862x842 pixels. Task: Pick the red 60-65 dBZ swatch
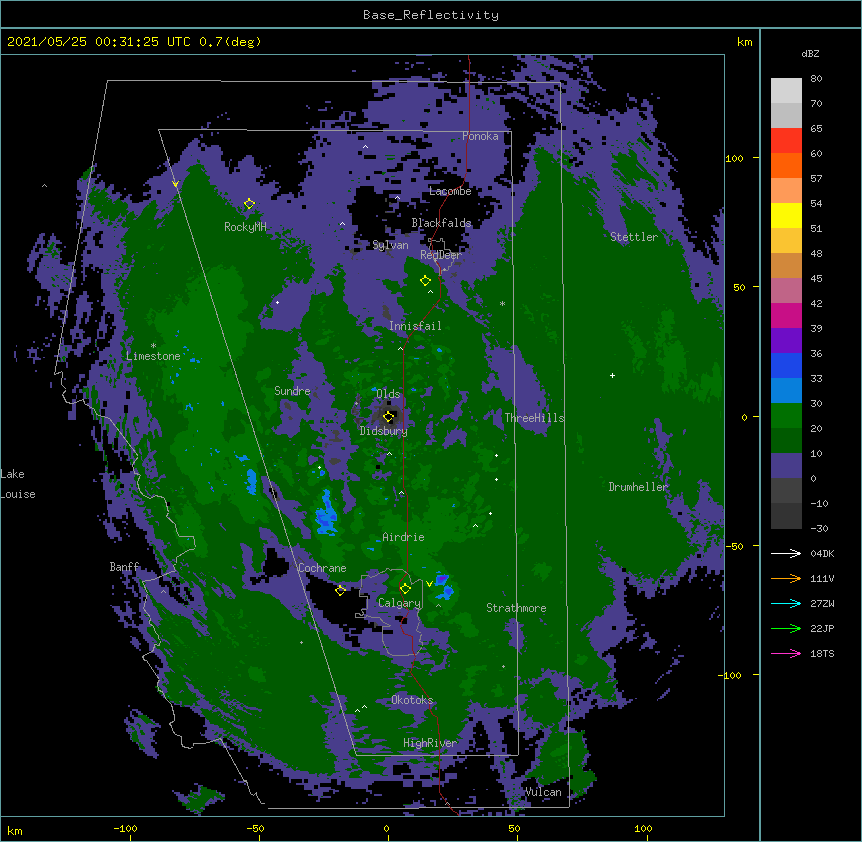(786, 141)
